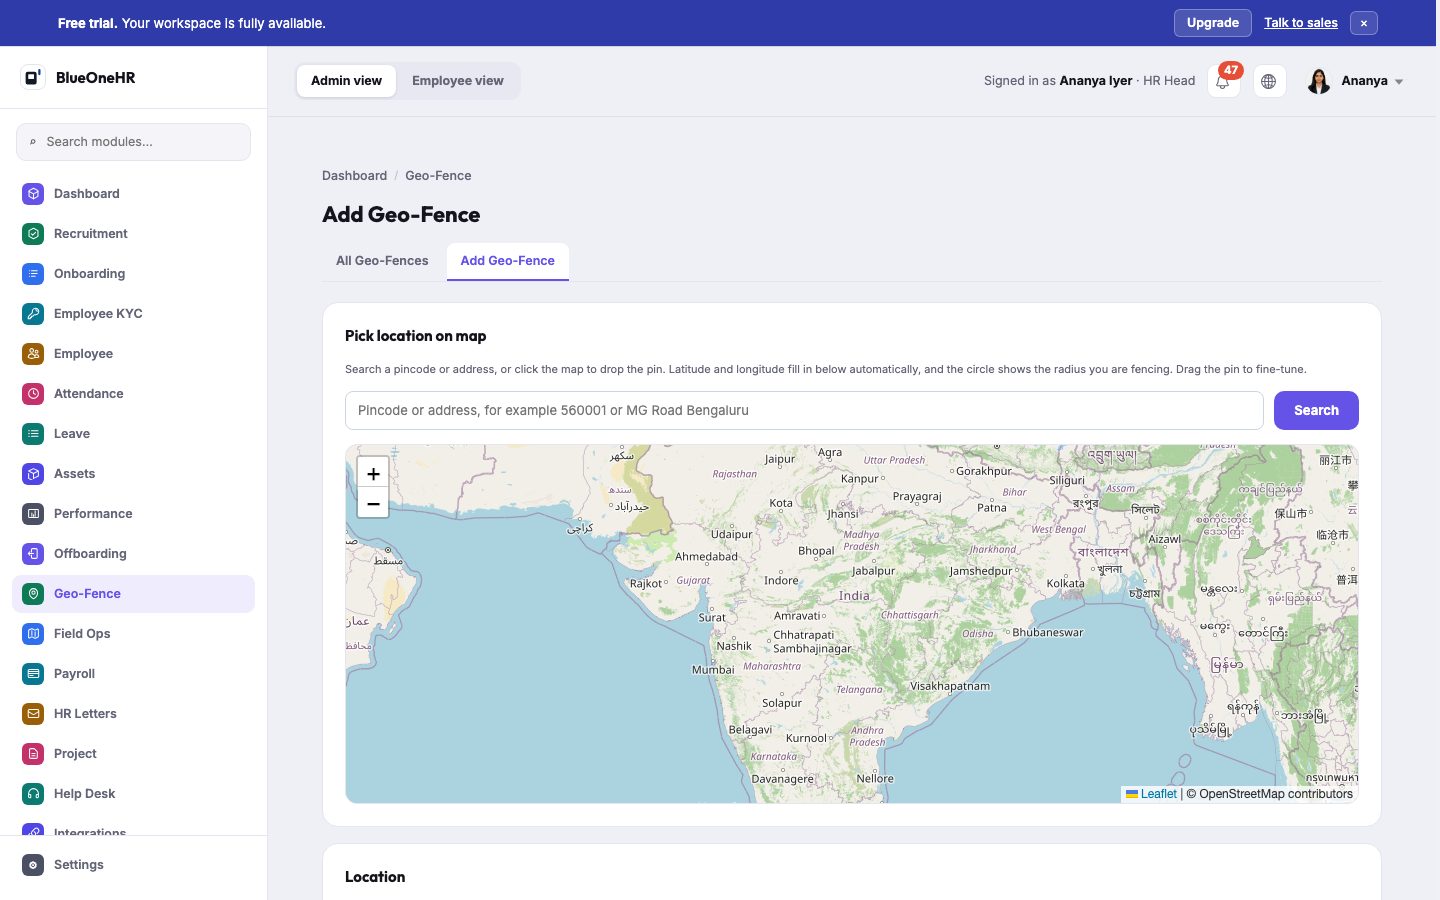
Task: Open the Settings gear icon
Action: [33, 865]
